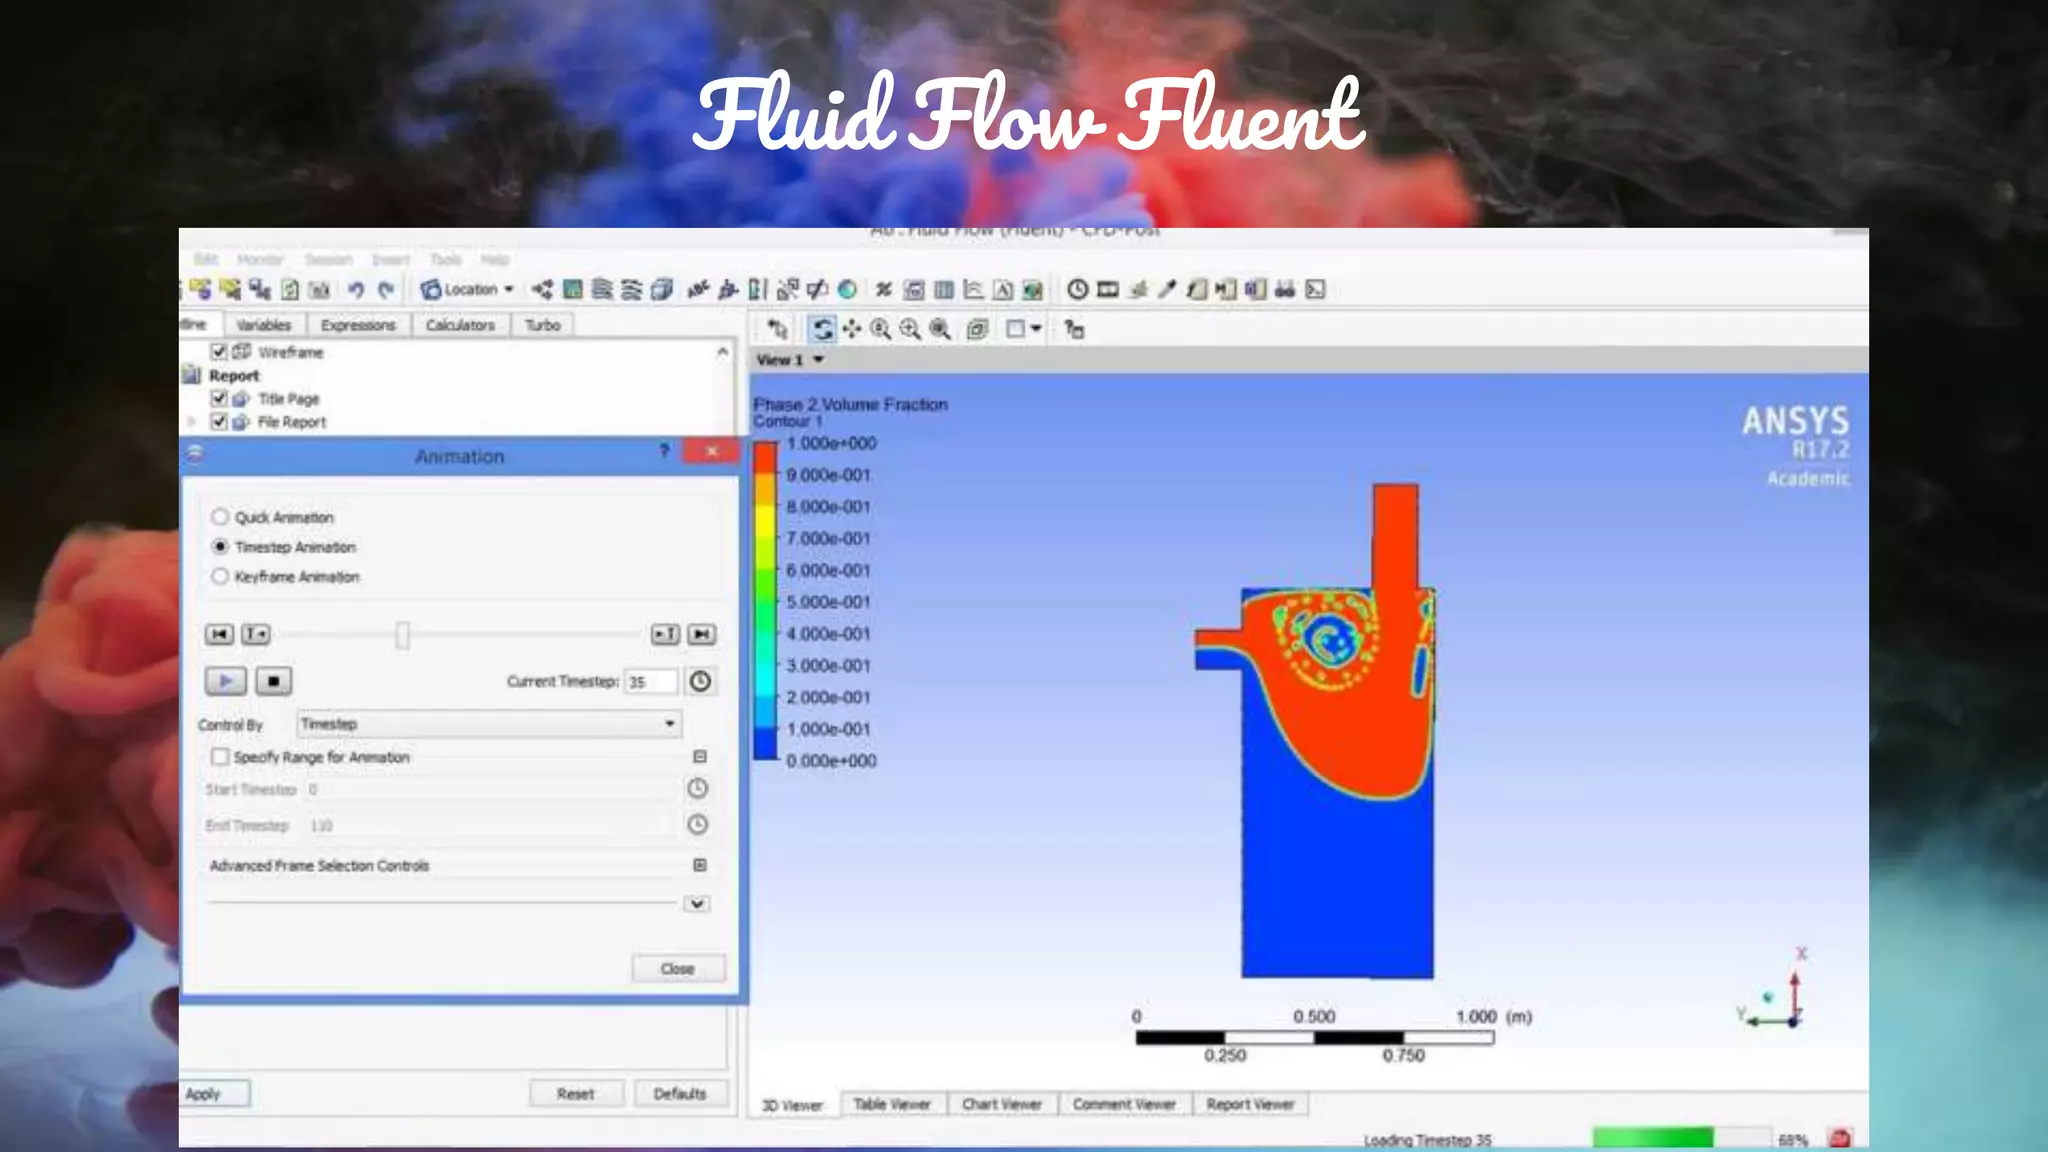Activate the Pan view tool

pos(852,329)
